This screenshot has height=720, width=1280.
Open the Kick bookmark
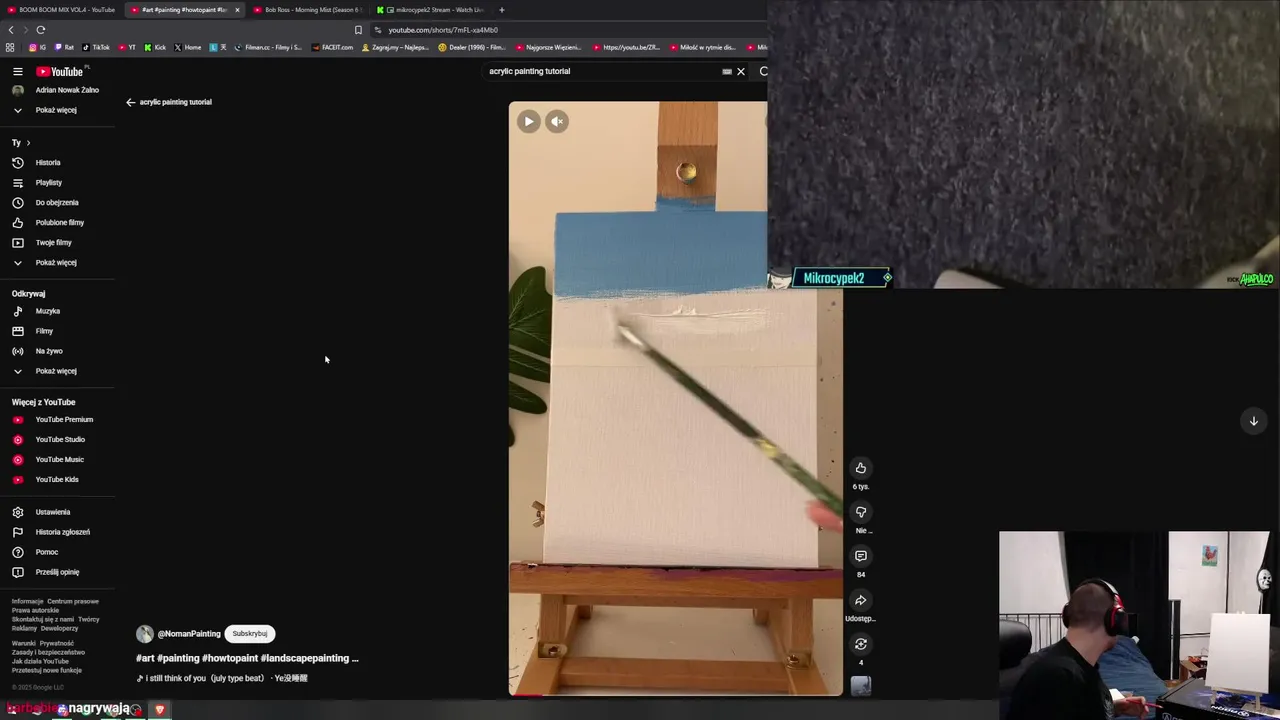(155, 47)
